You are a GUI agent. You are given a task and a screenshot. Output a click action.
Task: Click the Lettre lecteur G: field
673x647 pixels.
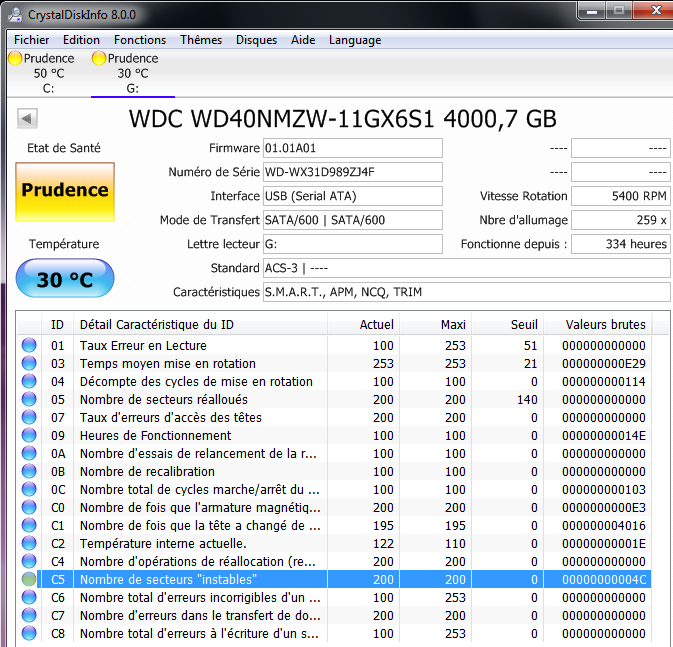point(352,244)
